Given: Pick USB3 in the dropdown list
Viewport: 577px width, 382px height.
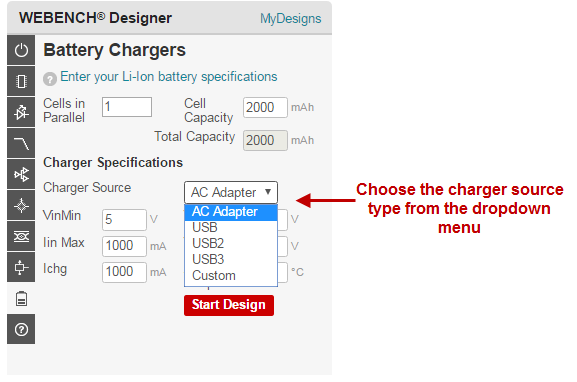Looking at the screenshot, I should coord(231,259).
